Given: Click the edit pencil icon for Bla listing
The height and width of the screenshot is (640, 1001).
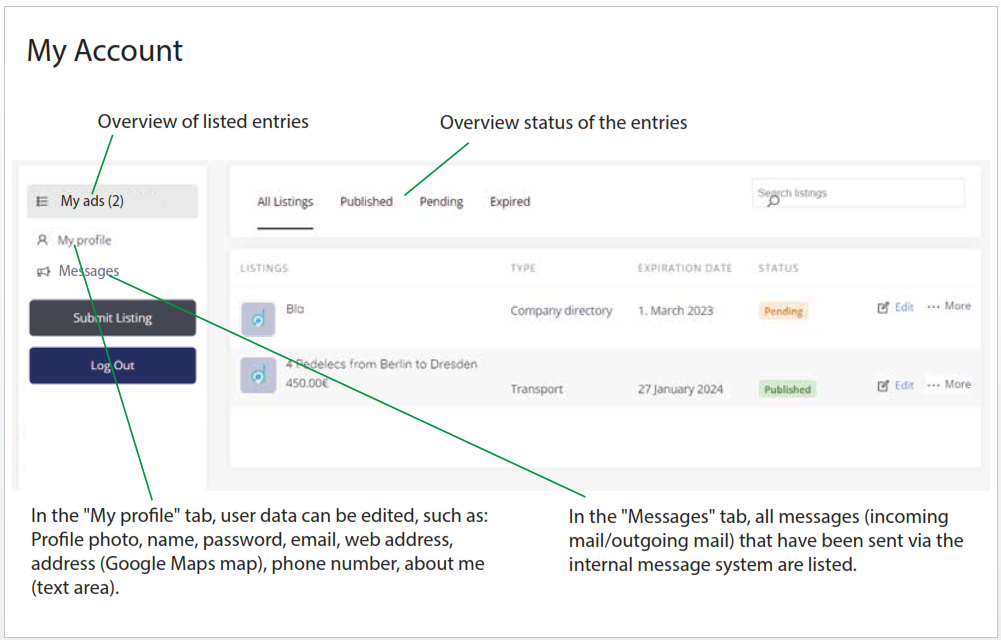Looking at the screenshot, I should point(883,308).
